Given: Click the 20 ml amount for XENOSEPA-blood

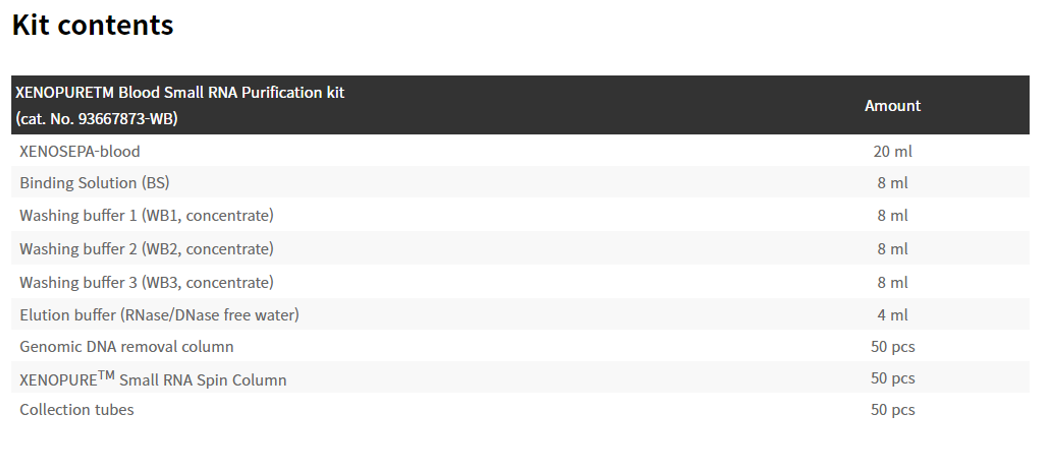Looking at the screenshot, I should pyautogui.click(x=892, y=151).
